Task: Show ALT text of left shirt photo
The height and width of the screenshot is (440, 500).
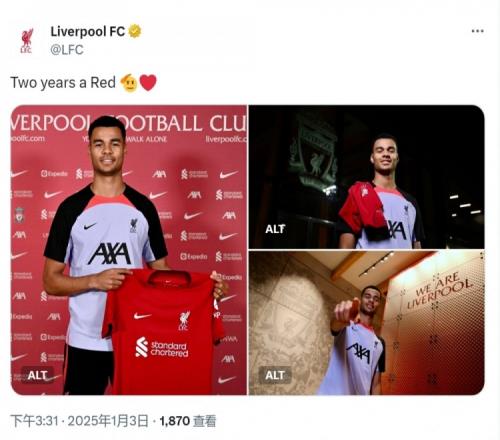Action: pos(37,375)
